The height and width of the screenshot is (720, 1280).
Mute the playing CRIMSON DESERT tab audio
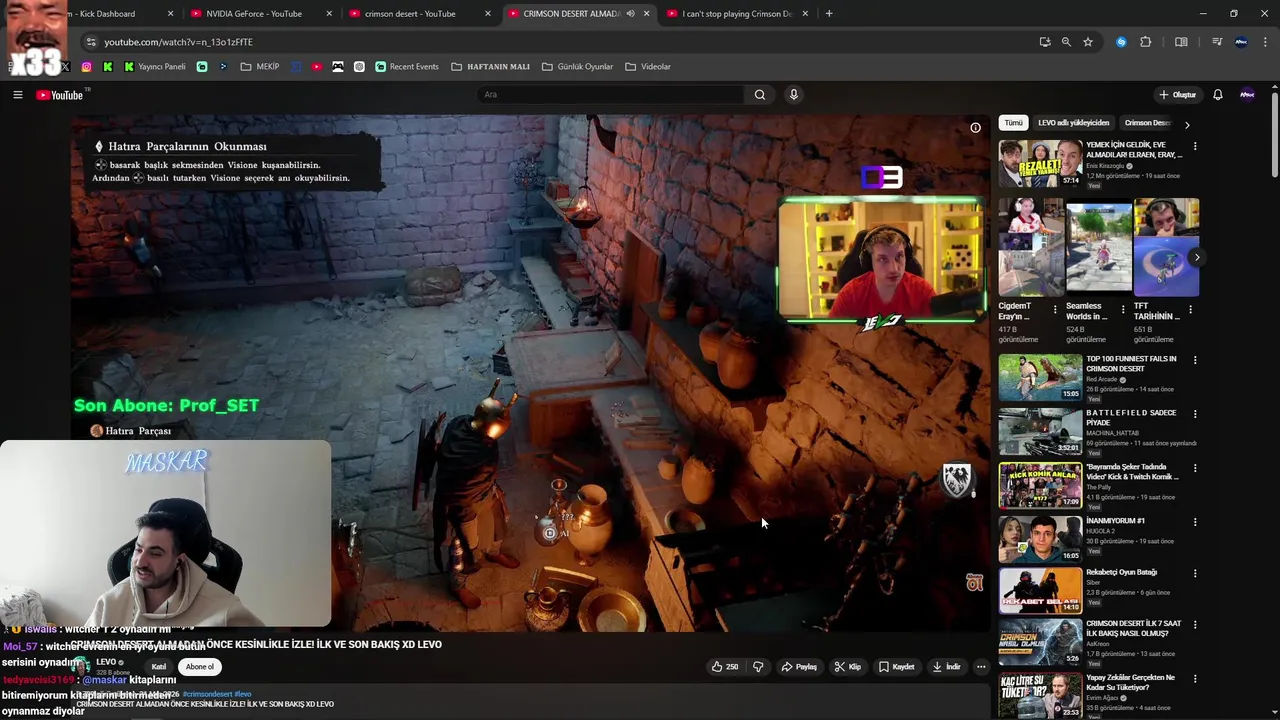630,14
